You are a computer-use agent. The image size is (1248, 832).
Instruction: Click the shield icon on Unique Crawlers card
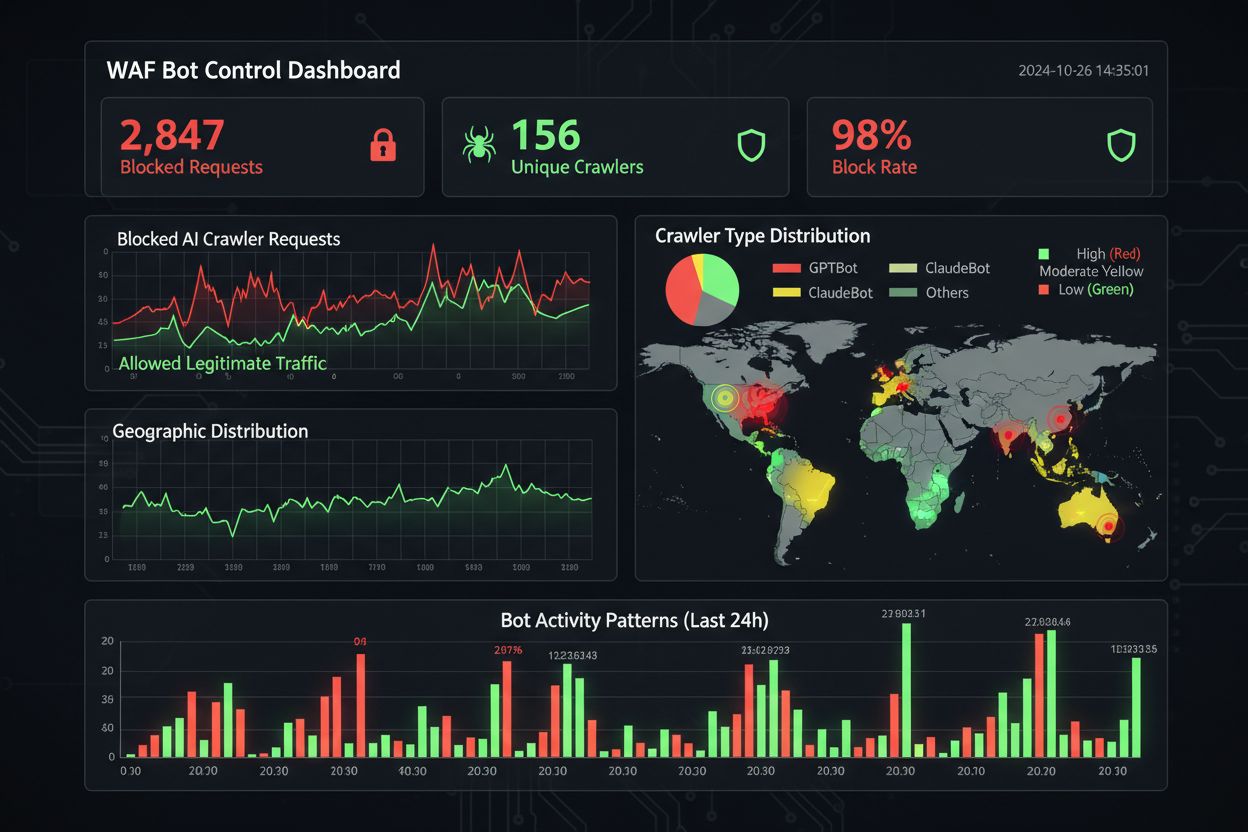(750, 146)
